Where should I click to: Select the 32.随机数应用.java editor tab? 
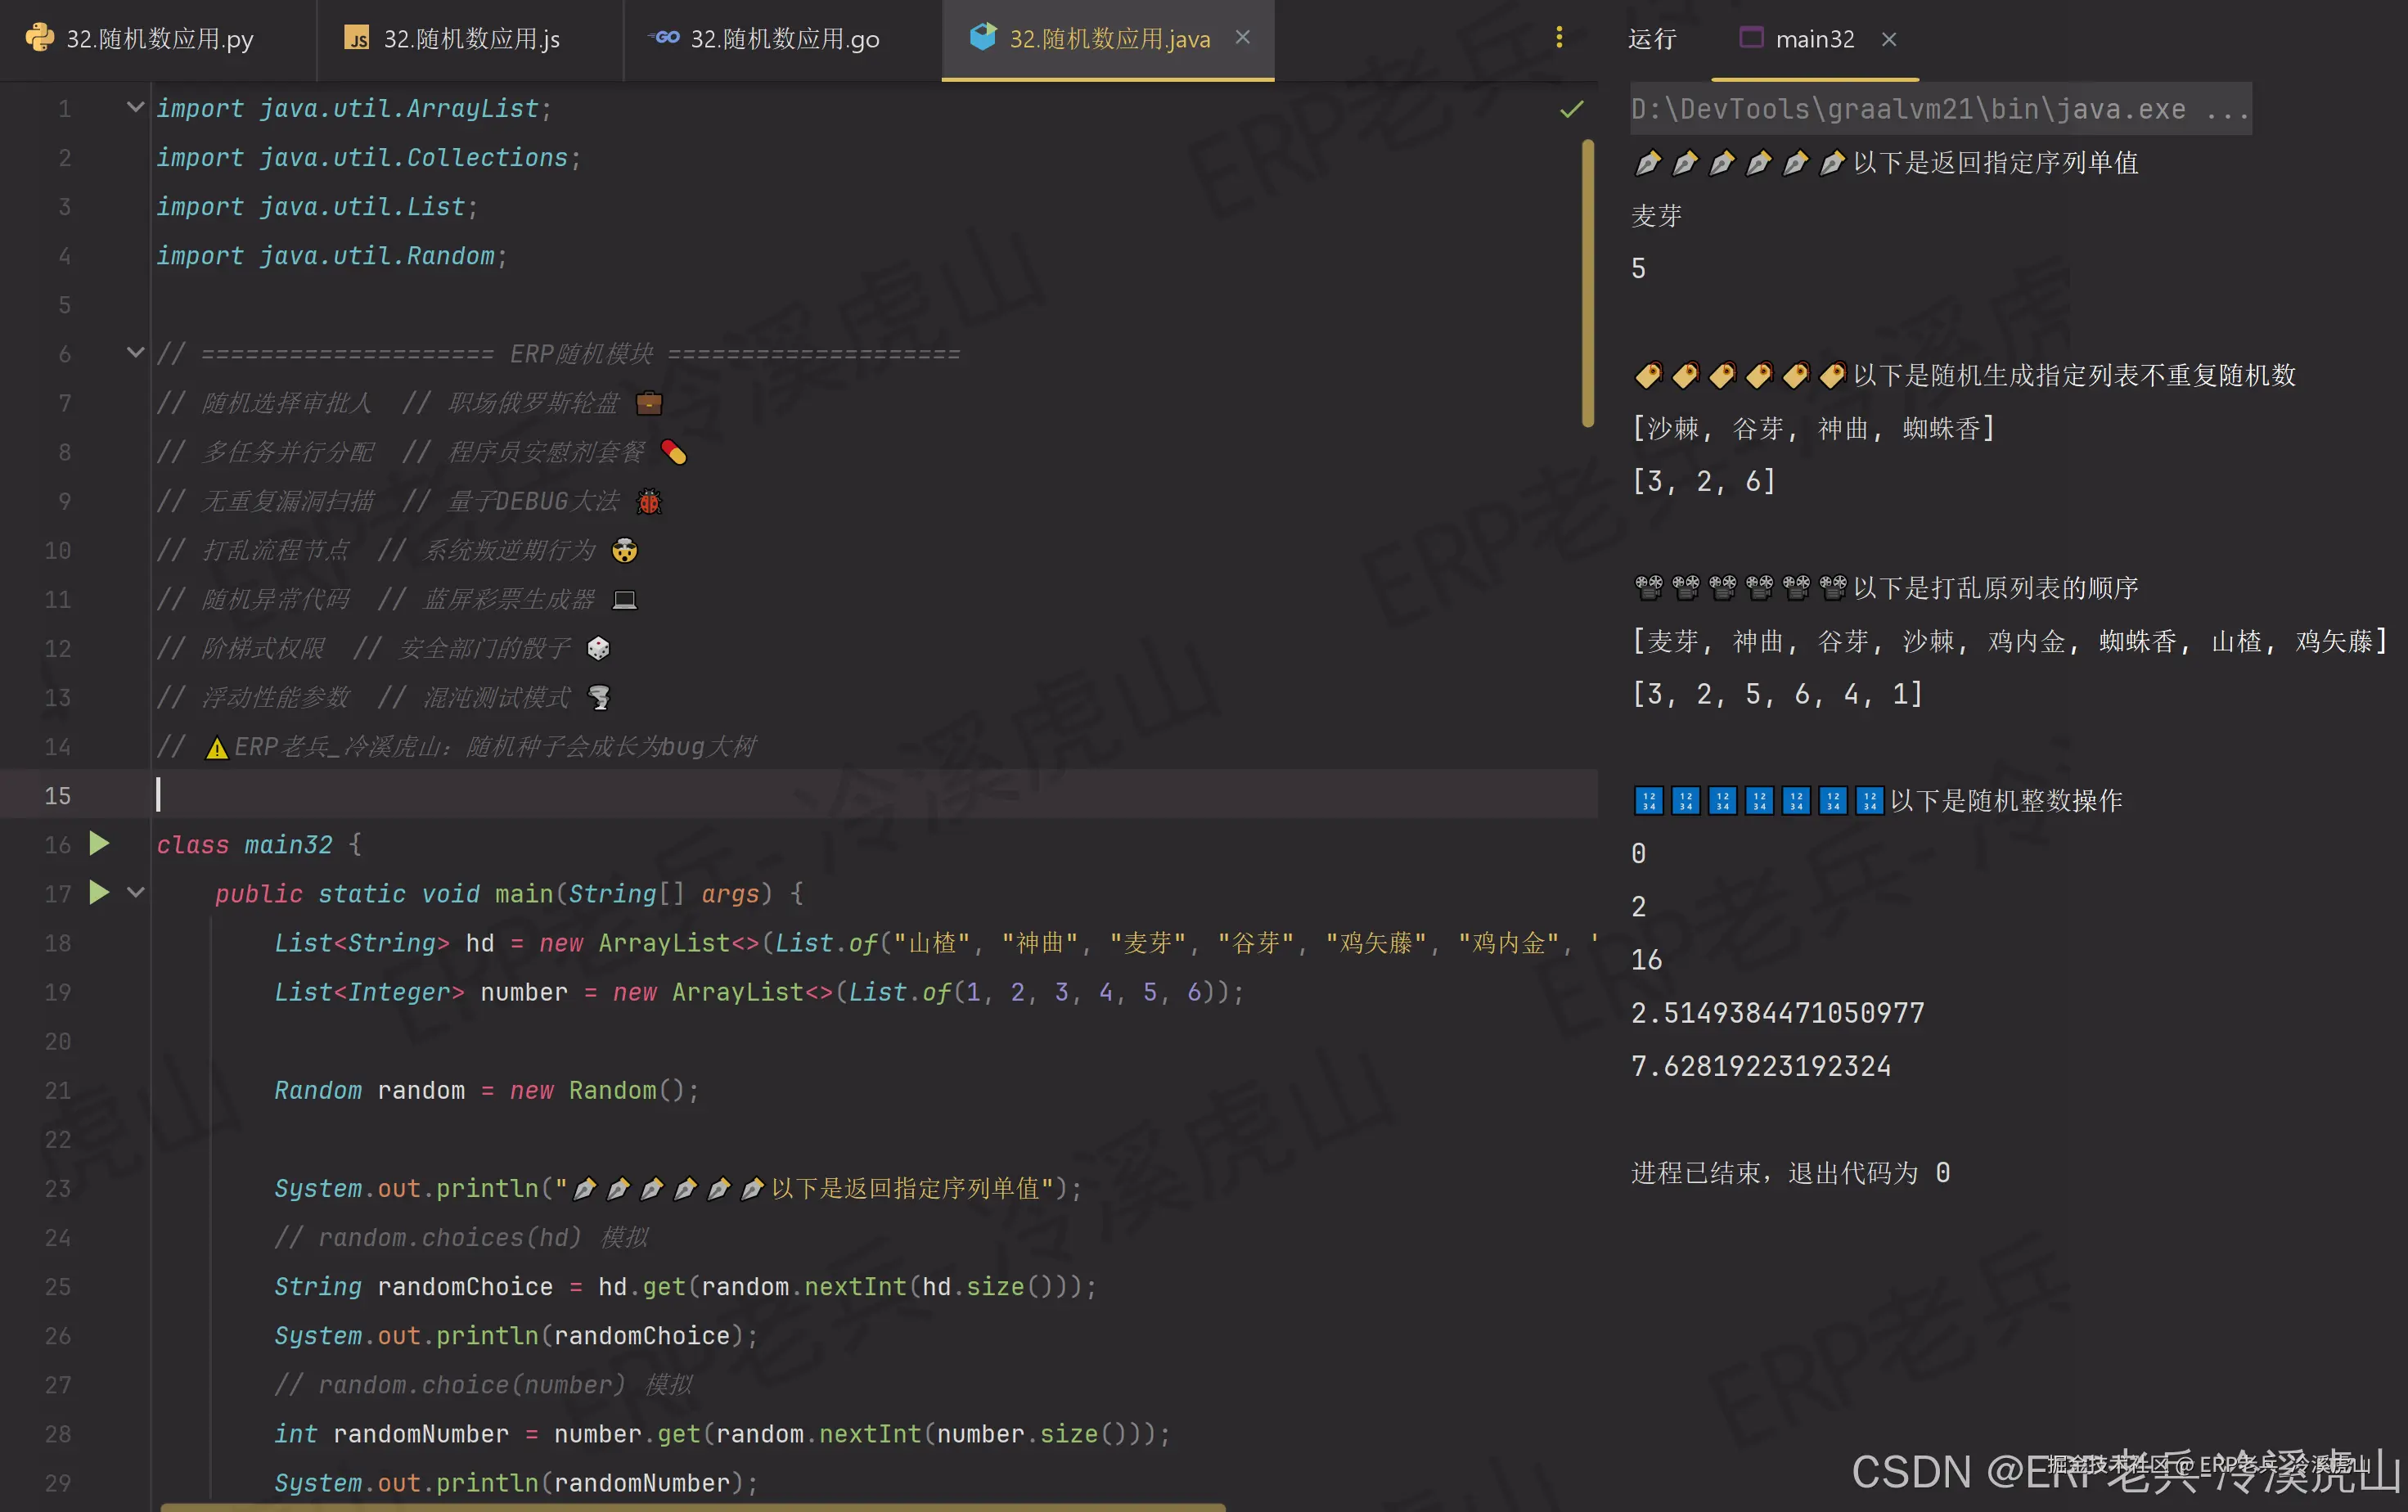[1108, 39]
